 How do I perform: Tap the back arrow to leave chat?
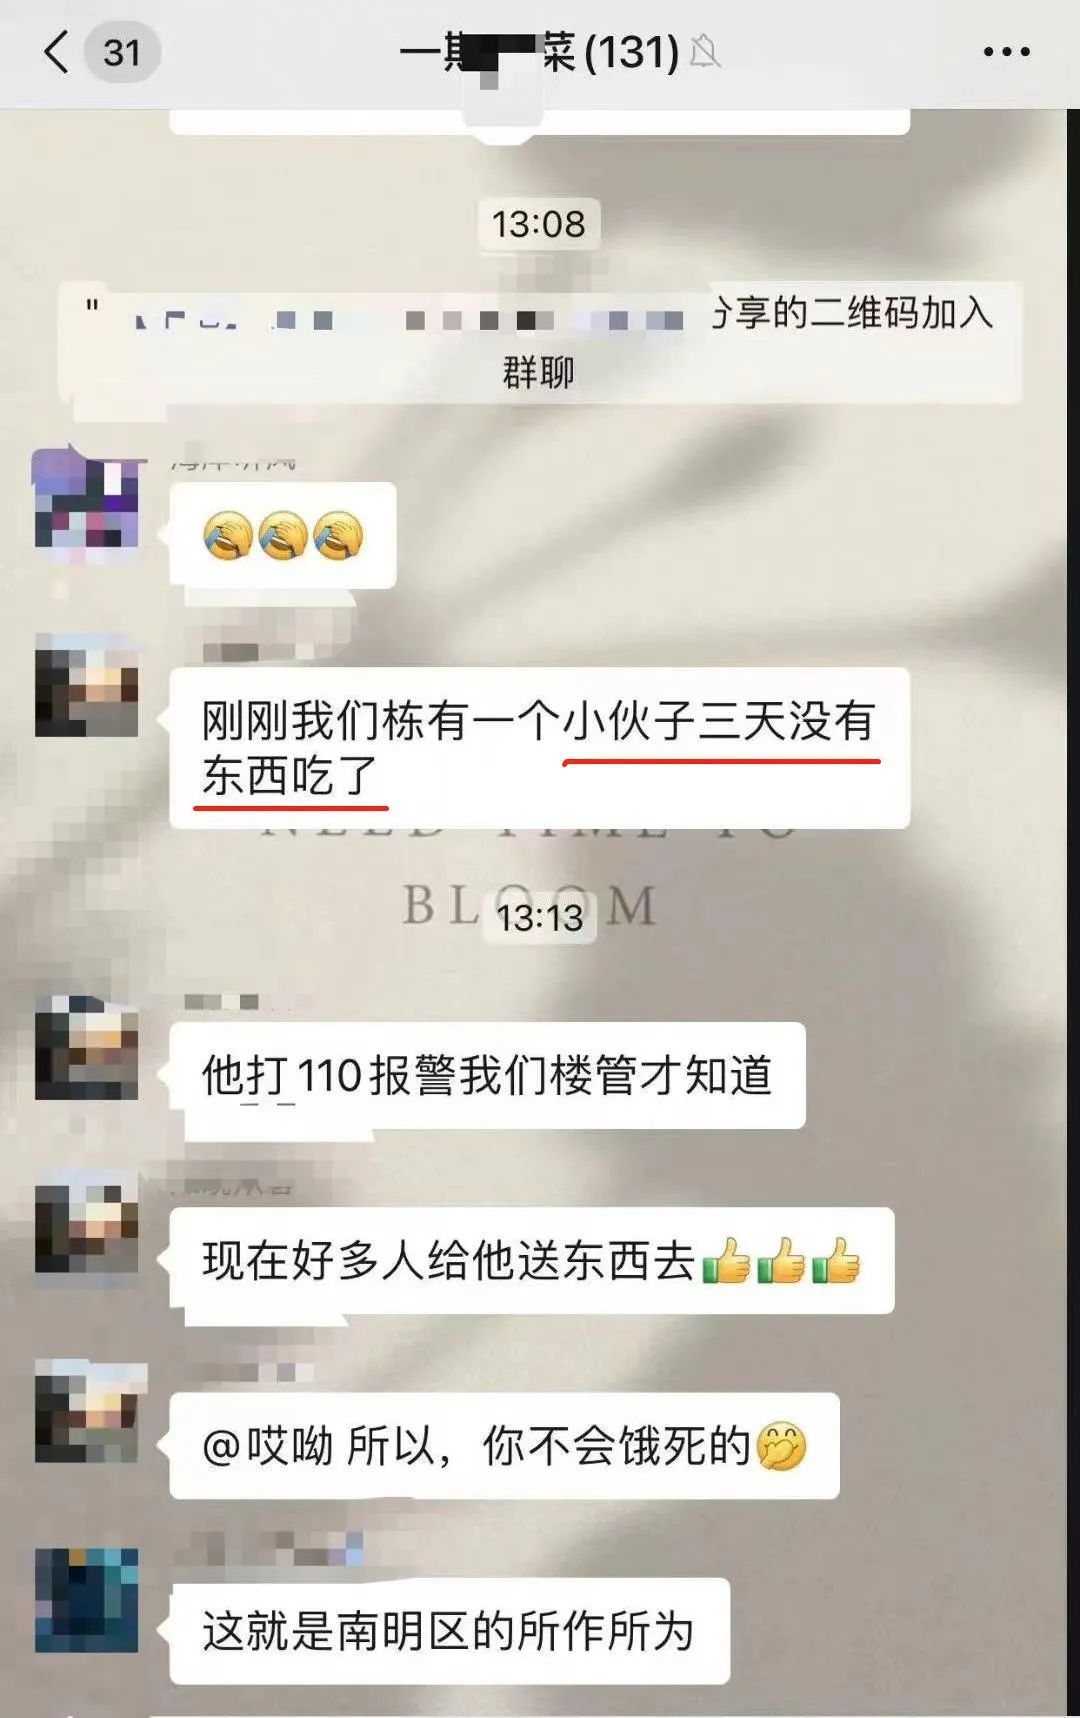coord(56,52)
